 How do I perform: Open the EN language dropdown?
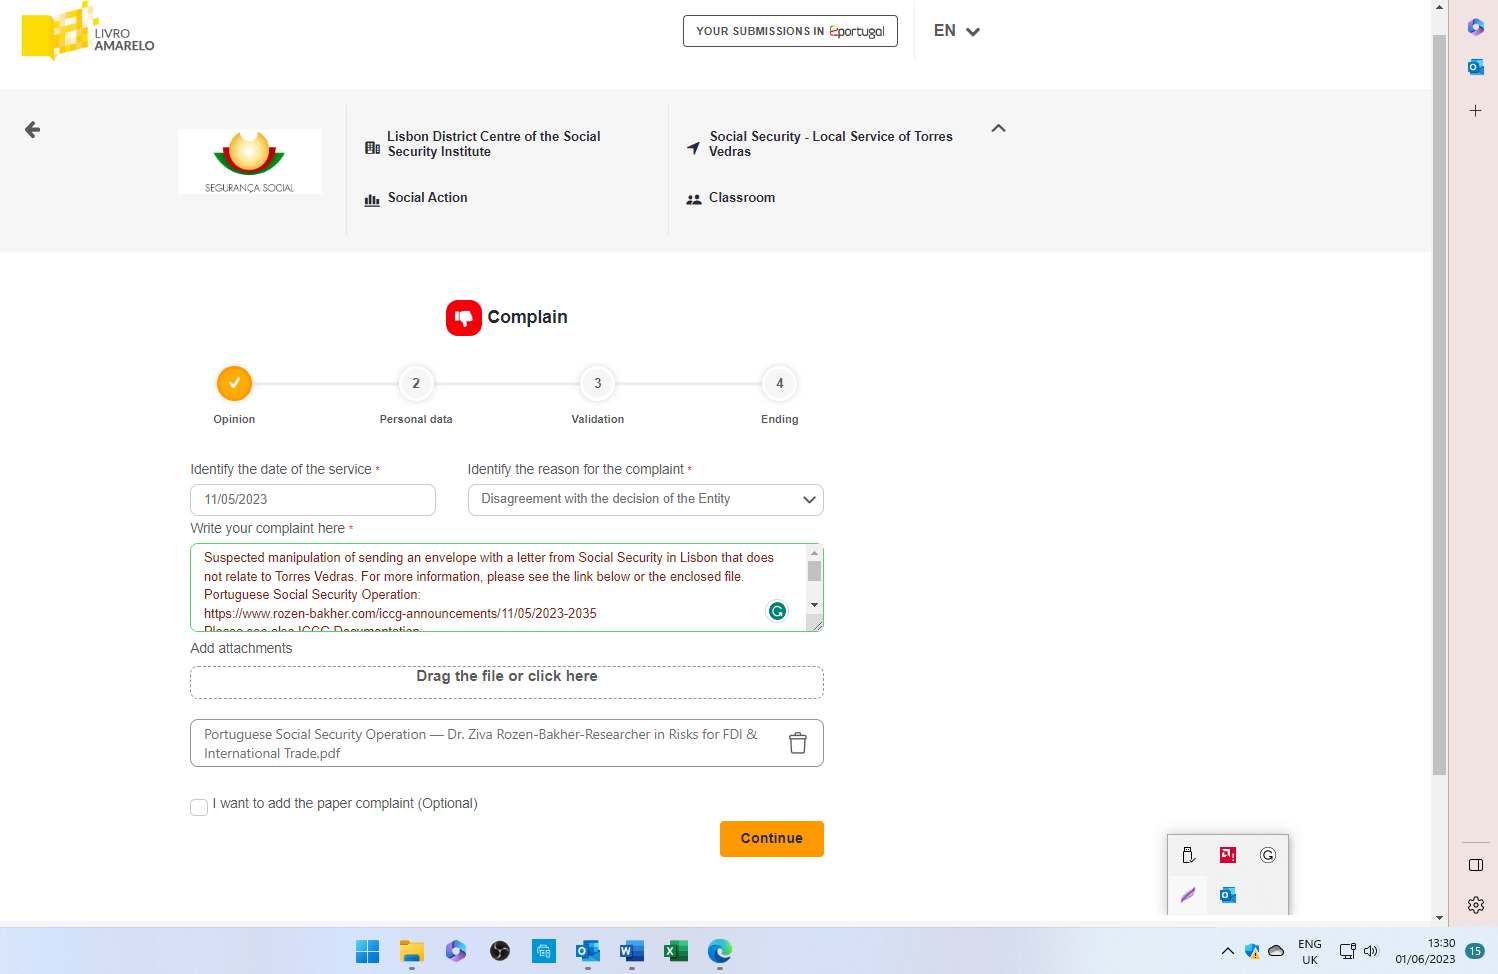957,31
